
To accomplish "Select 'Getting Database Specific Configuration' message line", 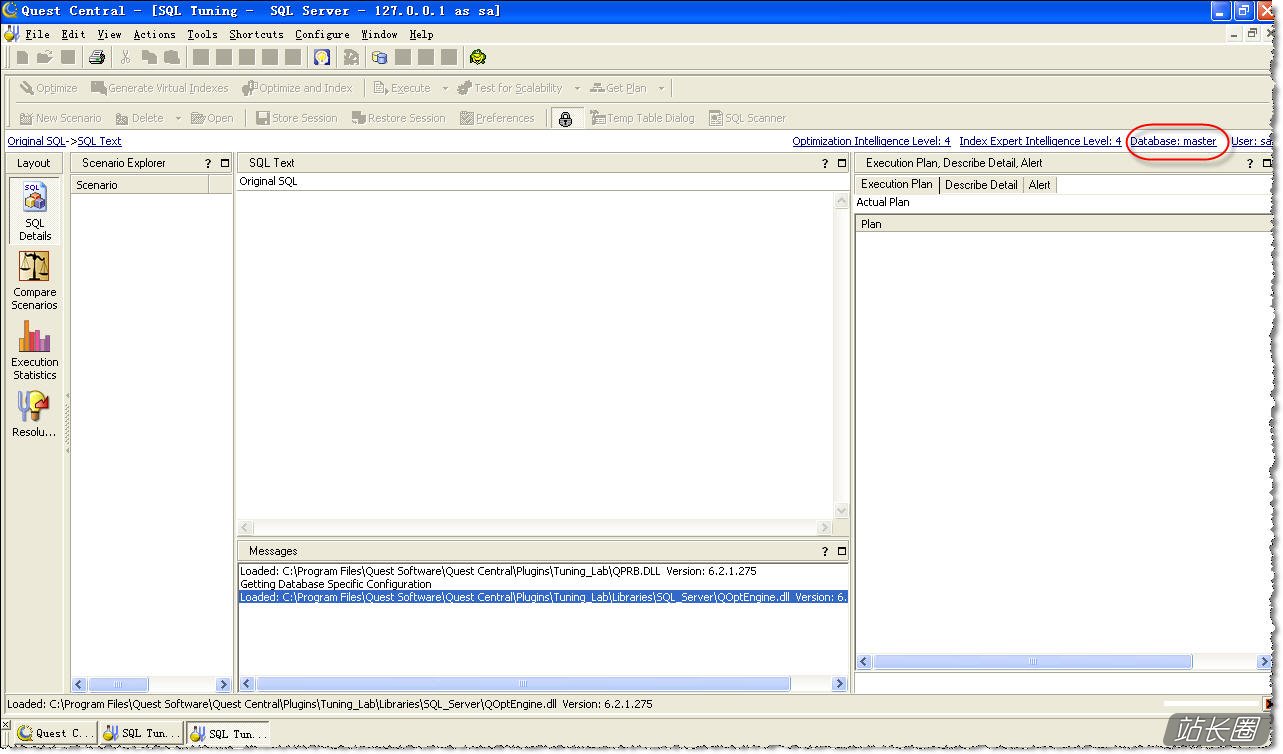I will click(x=543, y=584).
